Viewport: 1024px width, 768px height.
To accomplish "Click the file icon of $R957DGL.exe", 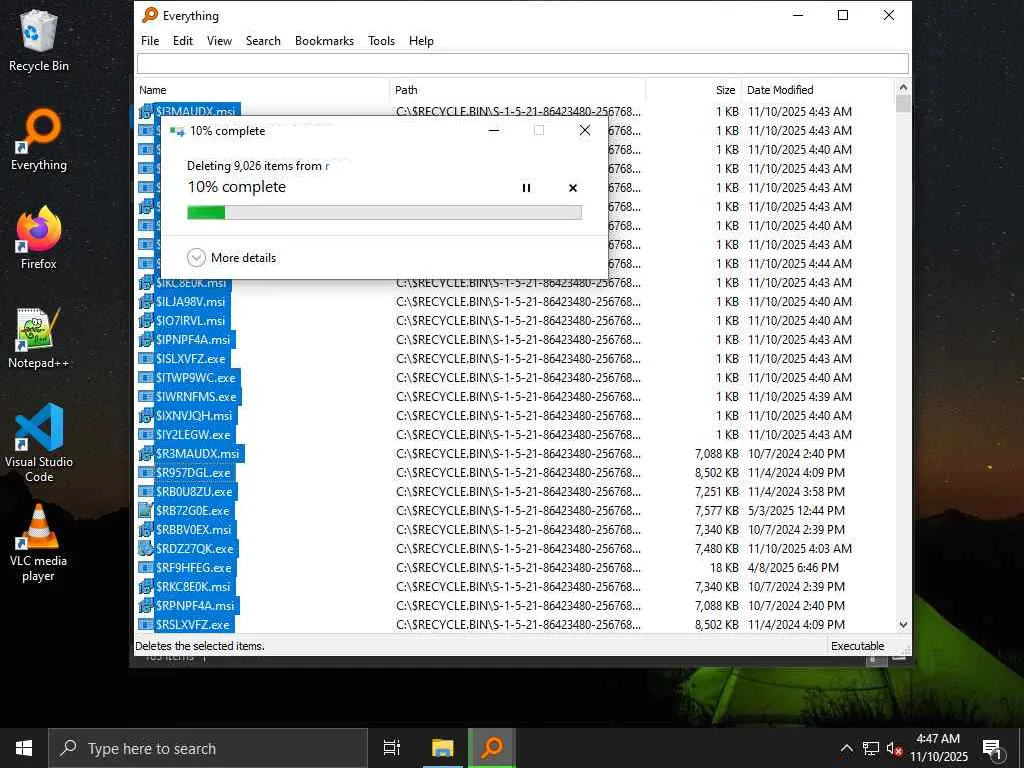I will 146,473.
